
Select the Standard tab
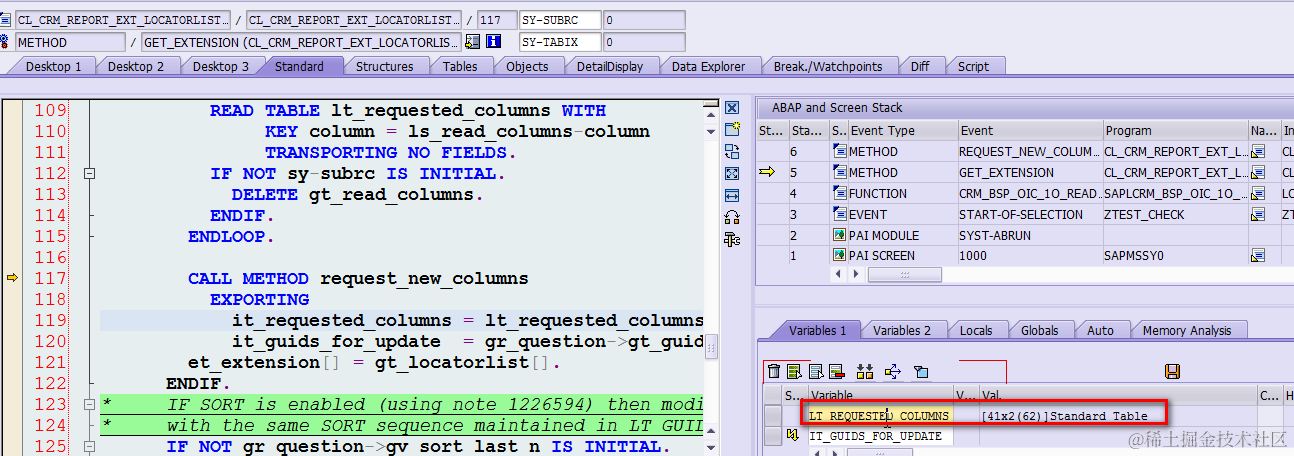click(298, 66)
